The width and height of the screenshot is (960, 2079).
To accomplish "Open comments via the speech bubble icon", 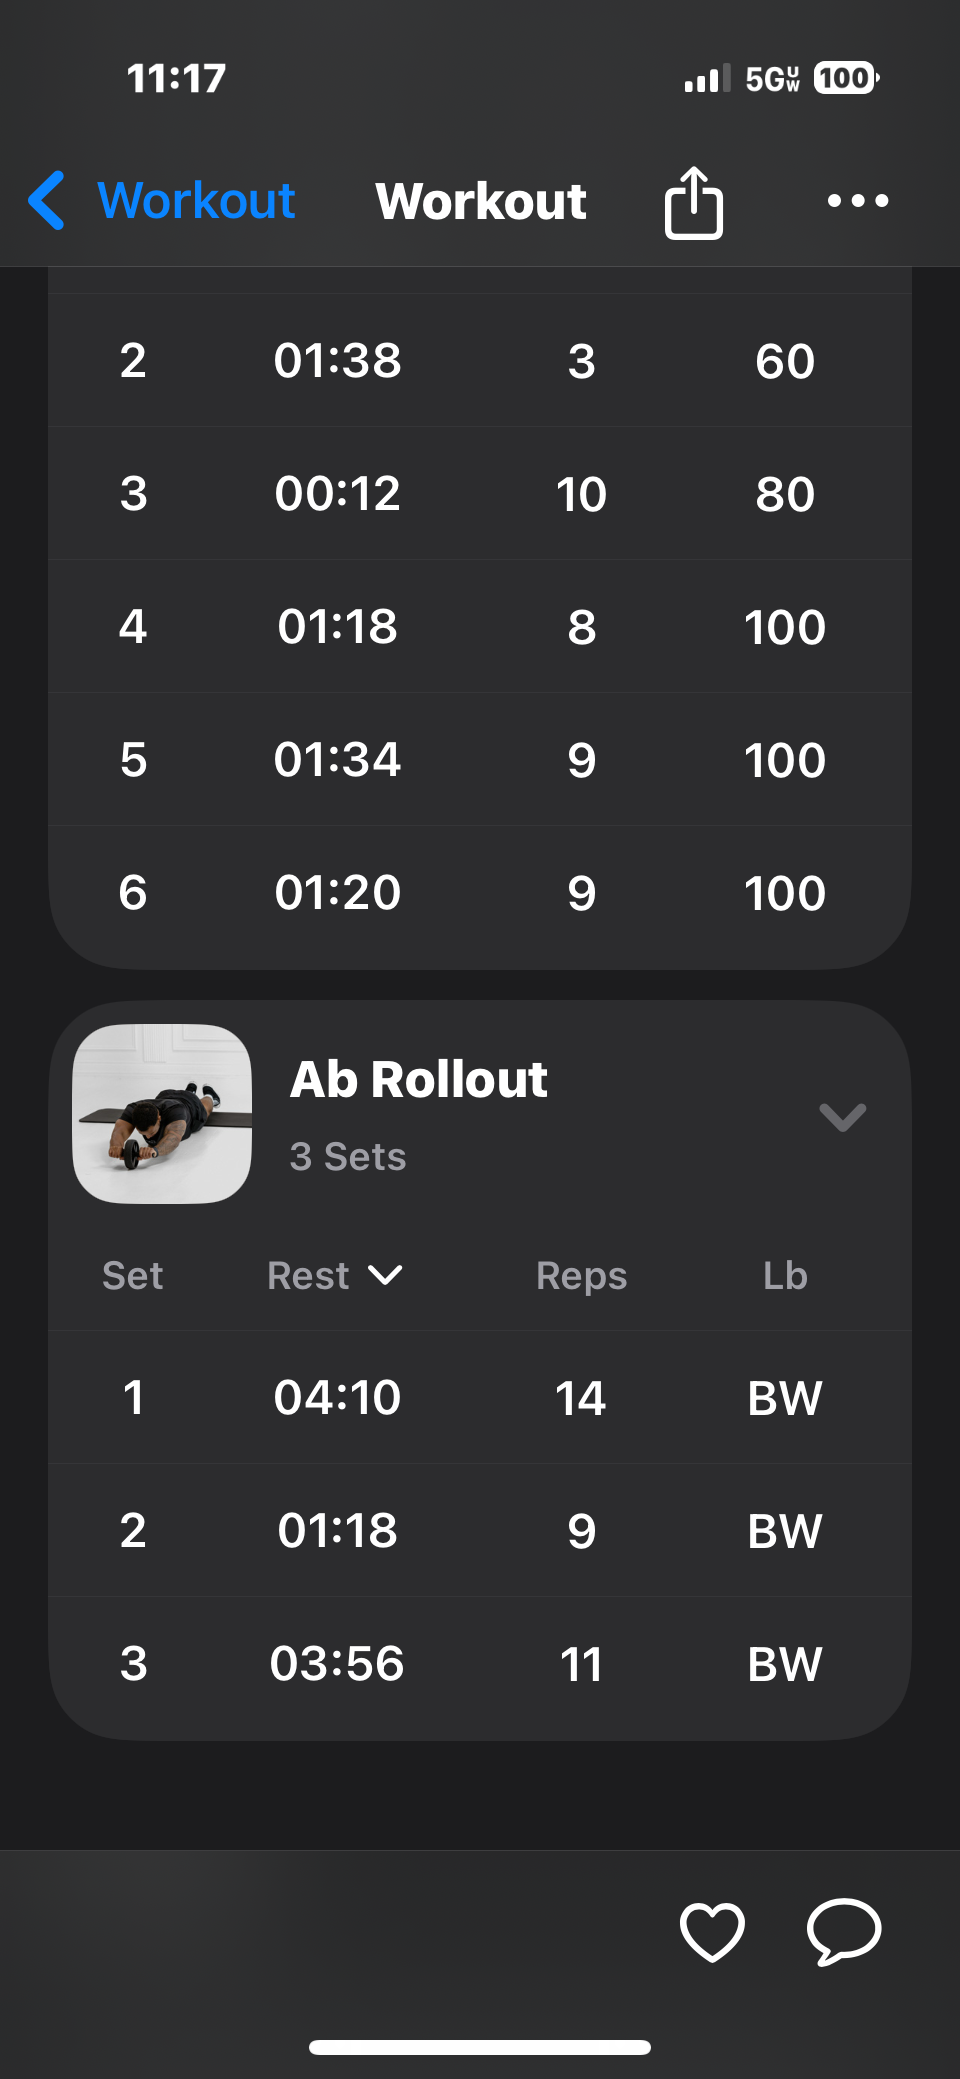I will pyautogui.click(x=844, y=1931).
